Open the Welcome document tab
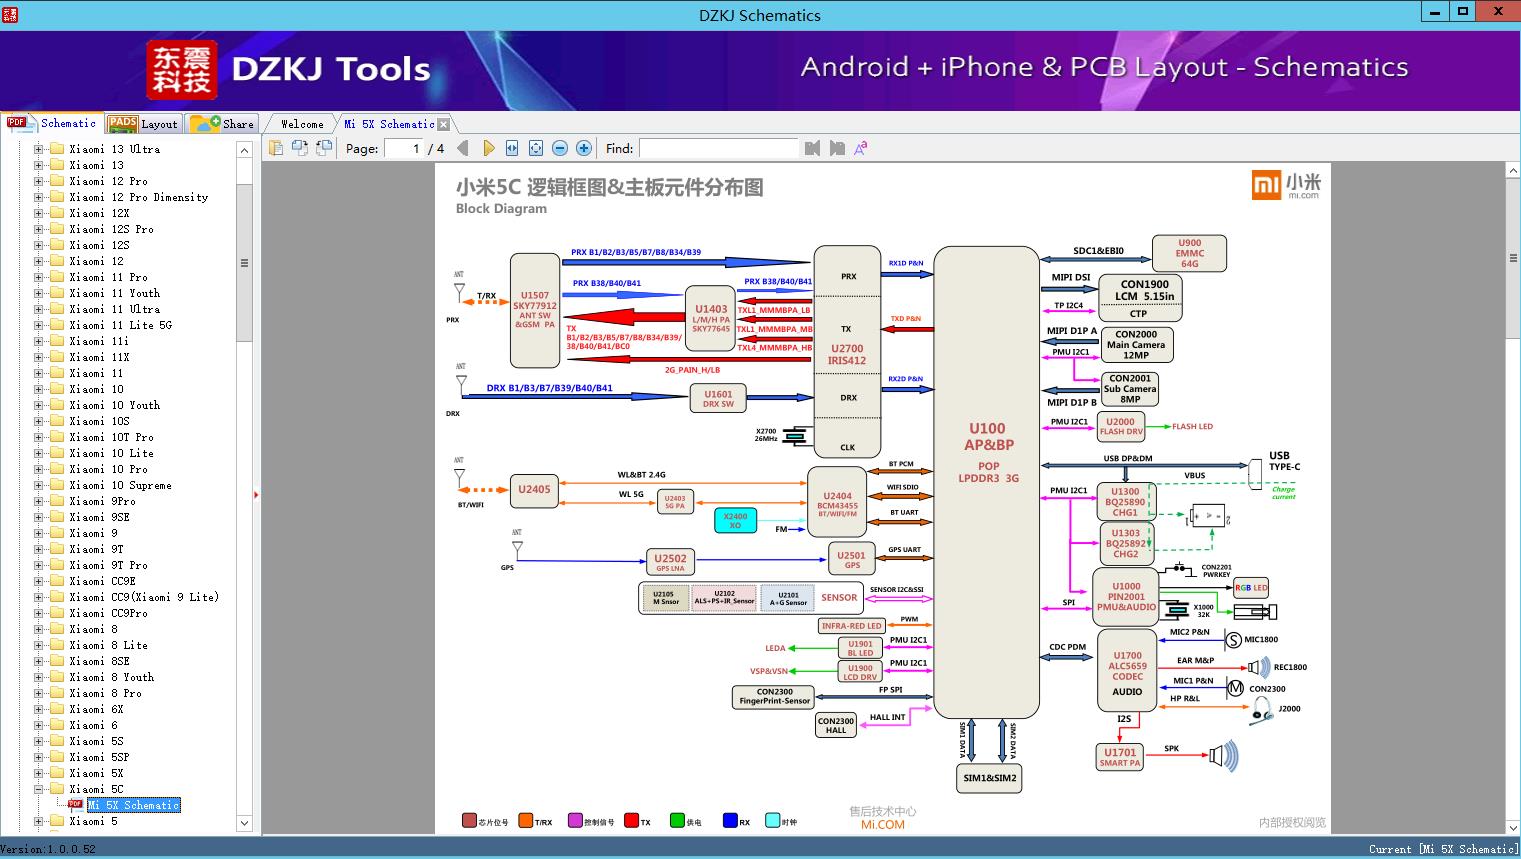This screenshot has width=1521, height=859. point(302,124)
